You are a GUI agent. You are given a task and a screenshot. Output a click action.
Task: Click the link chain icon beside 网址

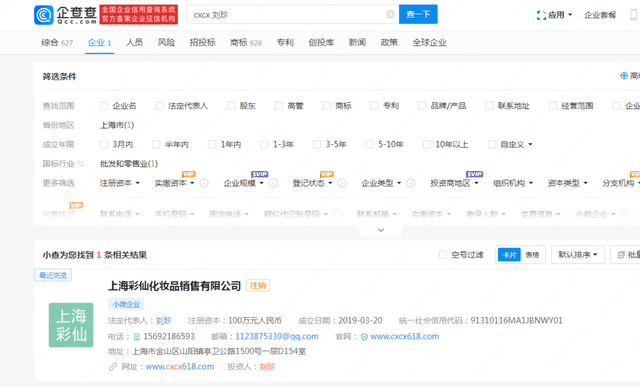113,367
